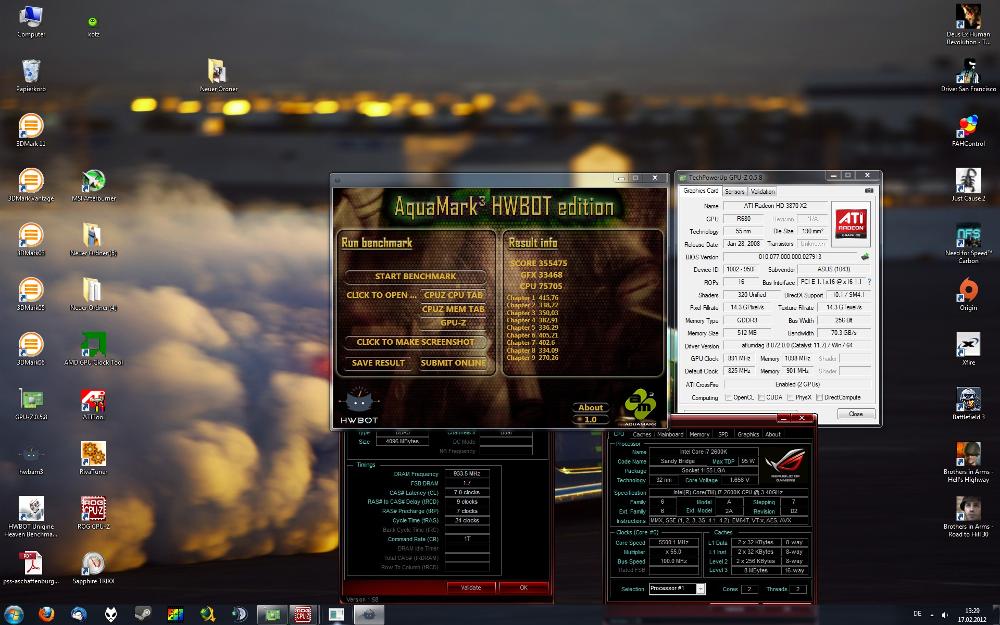Launch the ROG CPU-Z desktop shortcut
This screenshot has width=1000, height=625.
(x=93, y=513)
